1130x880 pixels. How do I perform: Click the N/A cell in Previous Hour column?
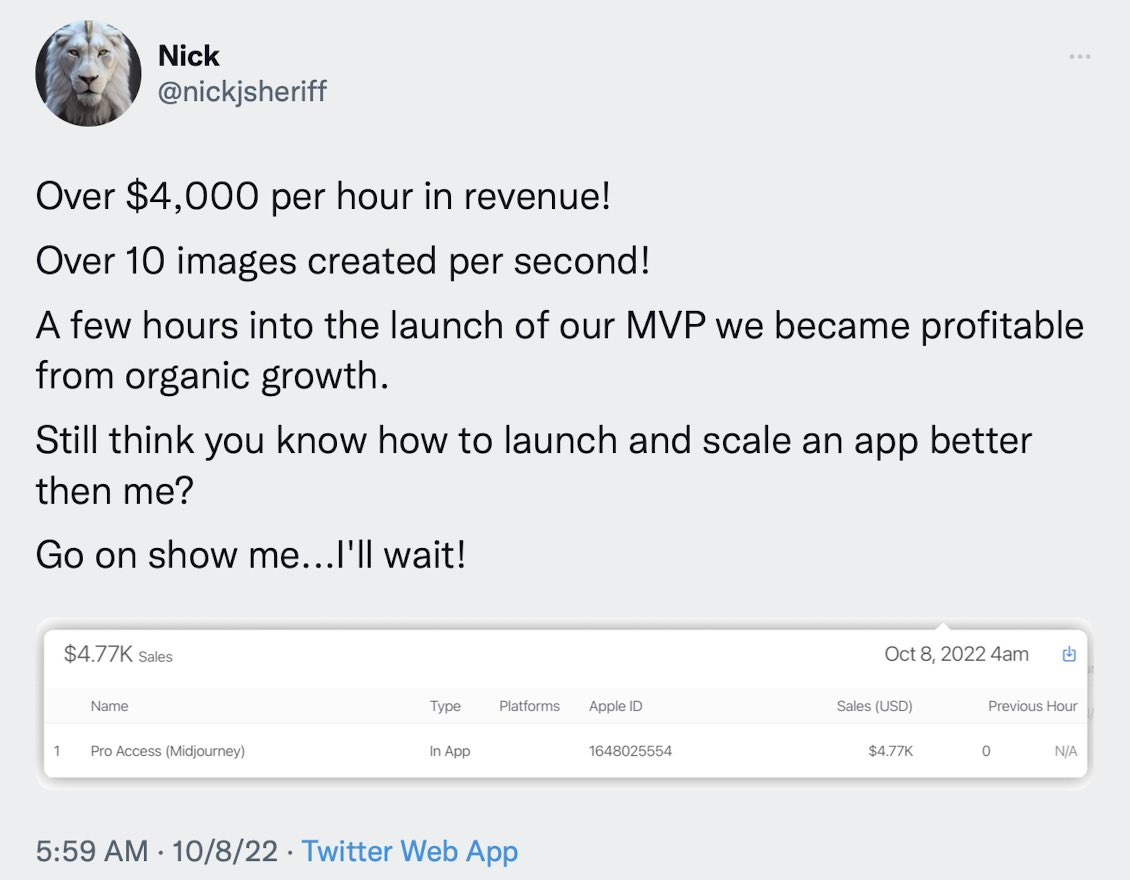click(1065, 751)
